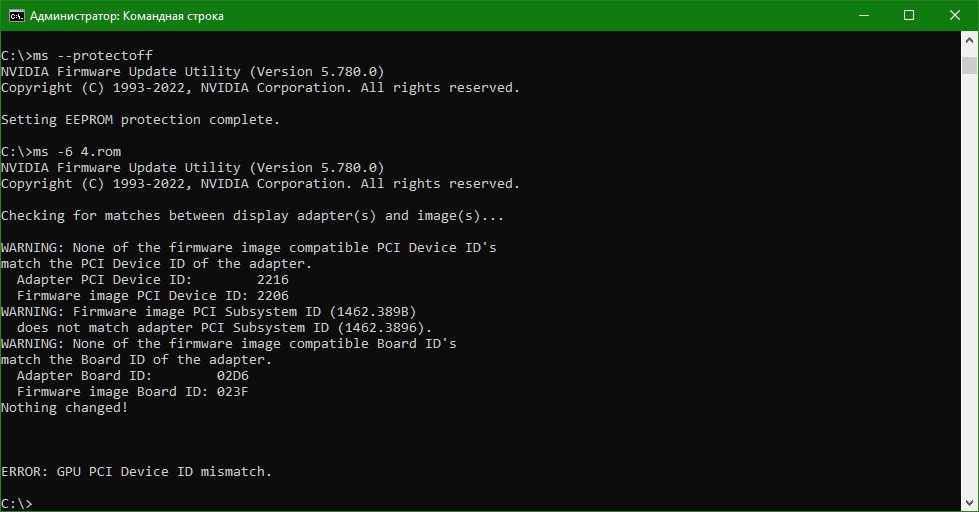Open the Command Prompt system menu icon
979x512 pixels.
coord(16,15)
